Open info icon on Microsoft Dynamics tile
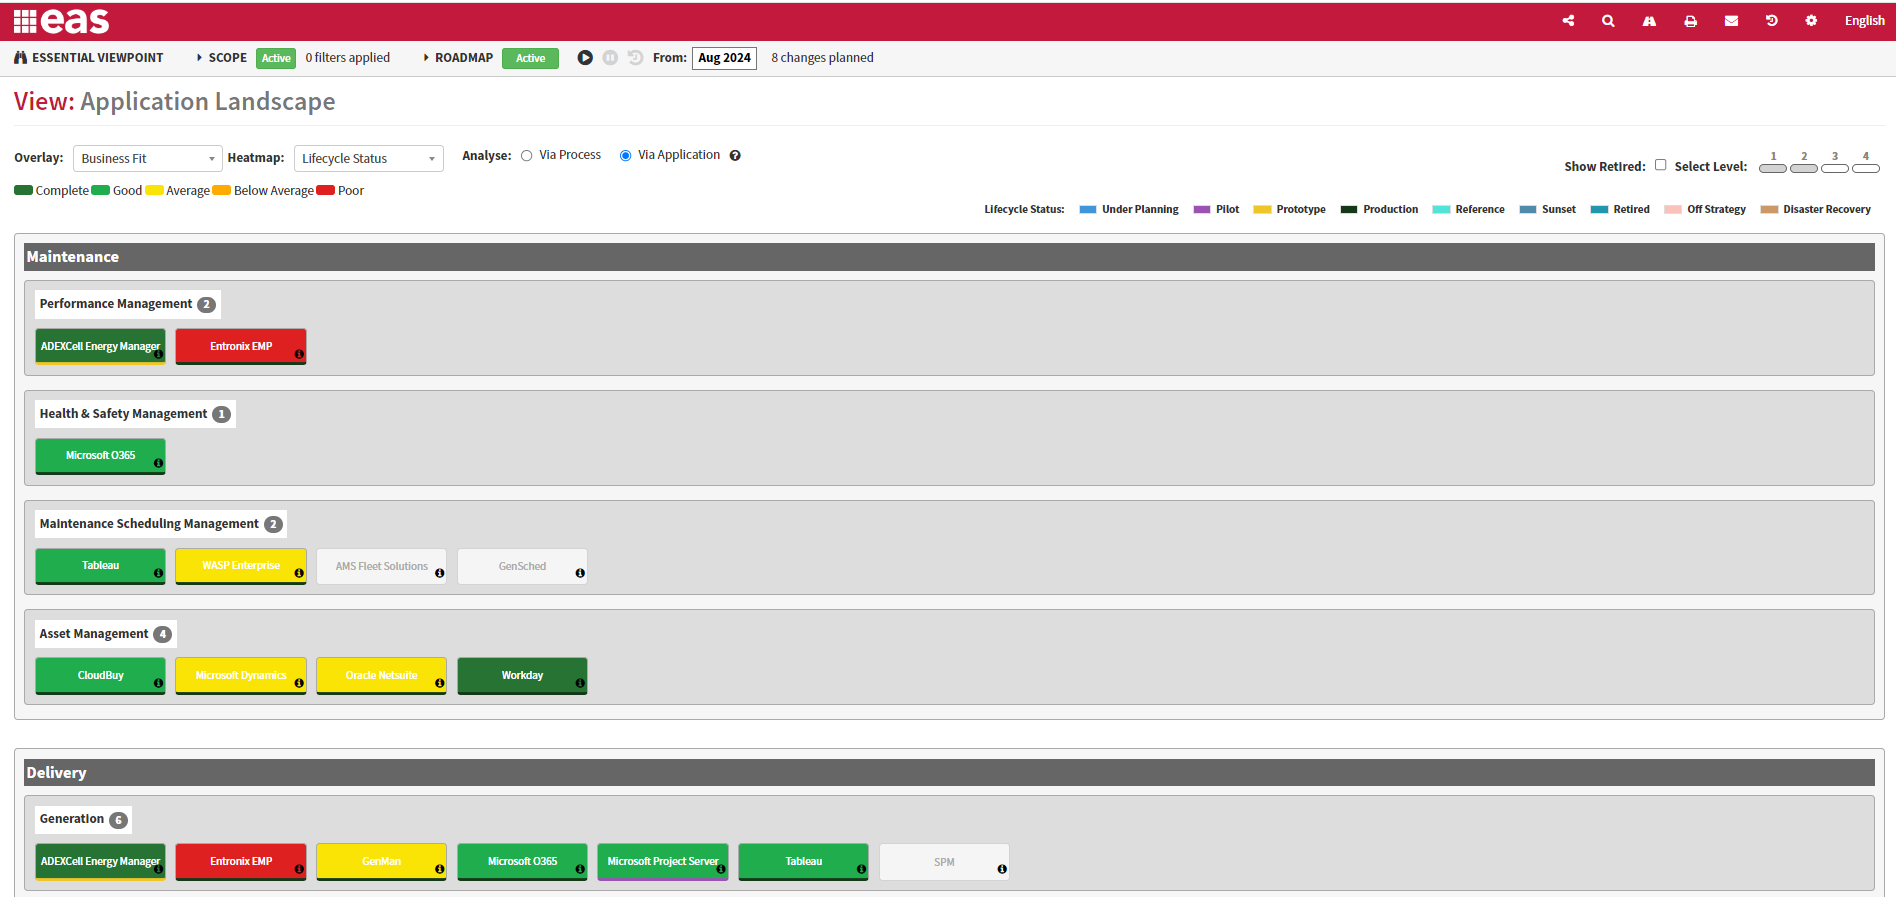The height and width of the screenshot is (897, 1896). point(299,683)
